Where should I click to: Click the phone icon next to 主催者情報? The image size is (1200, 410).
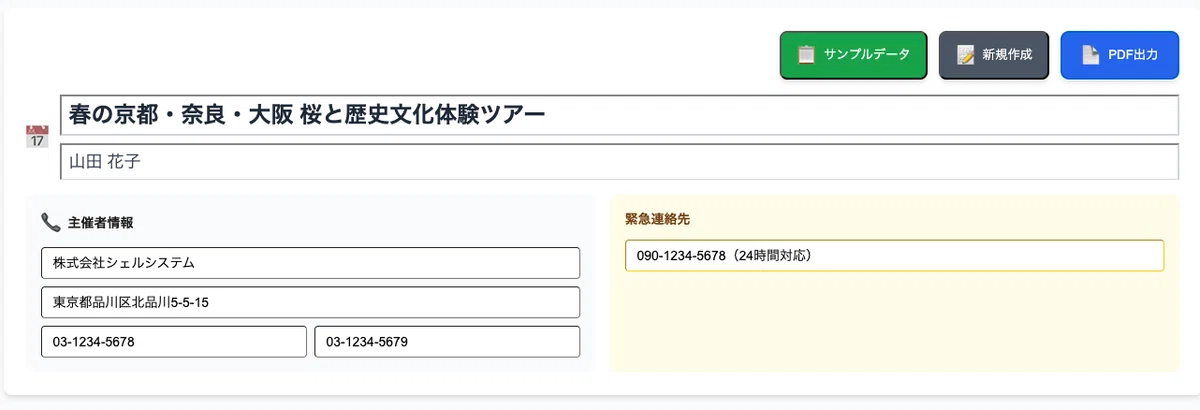[50, 222]
